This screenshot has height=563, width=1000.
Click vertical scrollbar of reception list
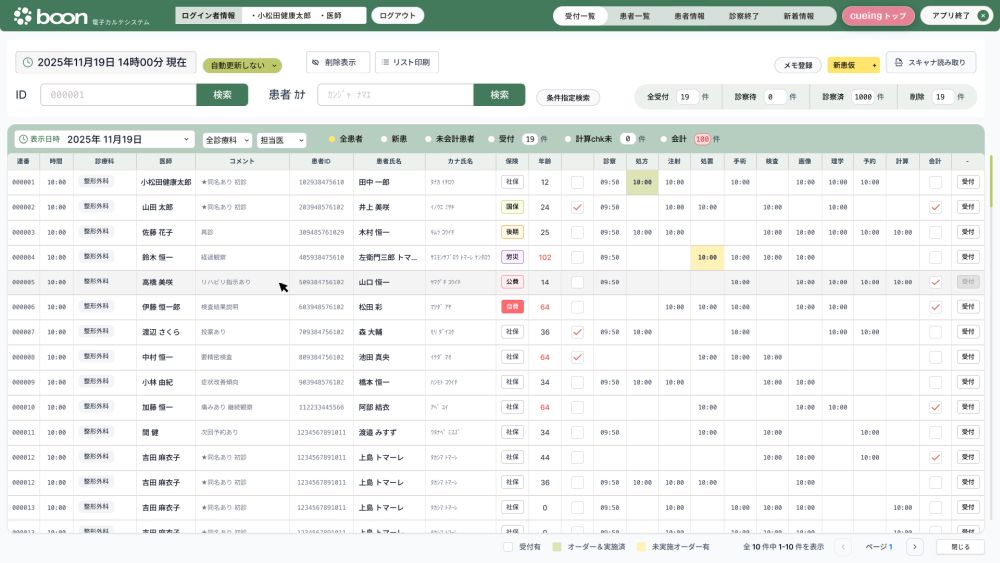pyautogui.click(x=990, y=181)
